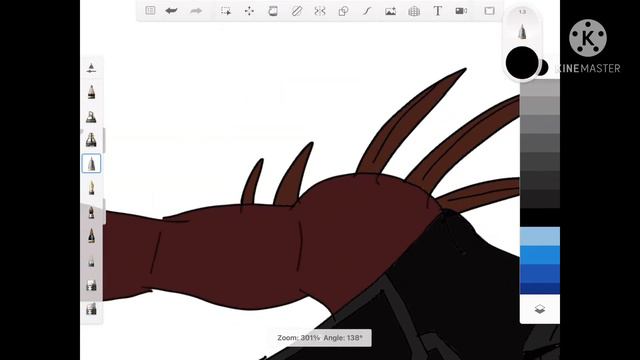Tap the Zoom 301% Angle 138° readout
The width and height of the screenshot is (640, 360).
(x=320, y=338)
